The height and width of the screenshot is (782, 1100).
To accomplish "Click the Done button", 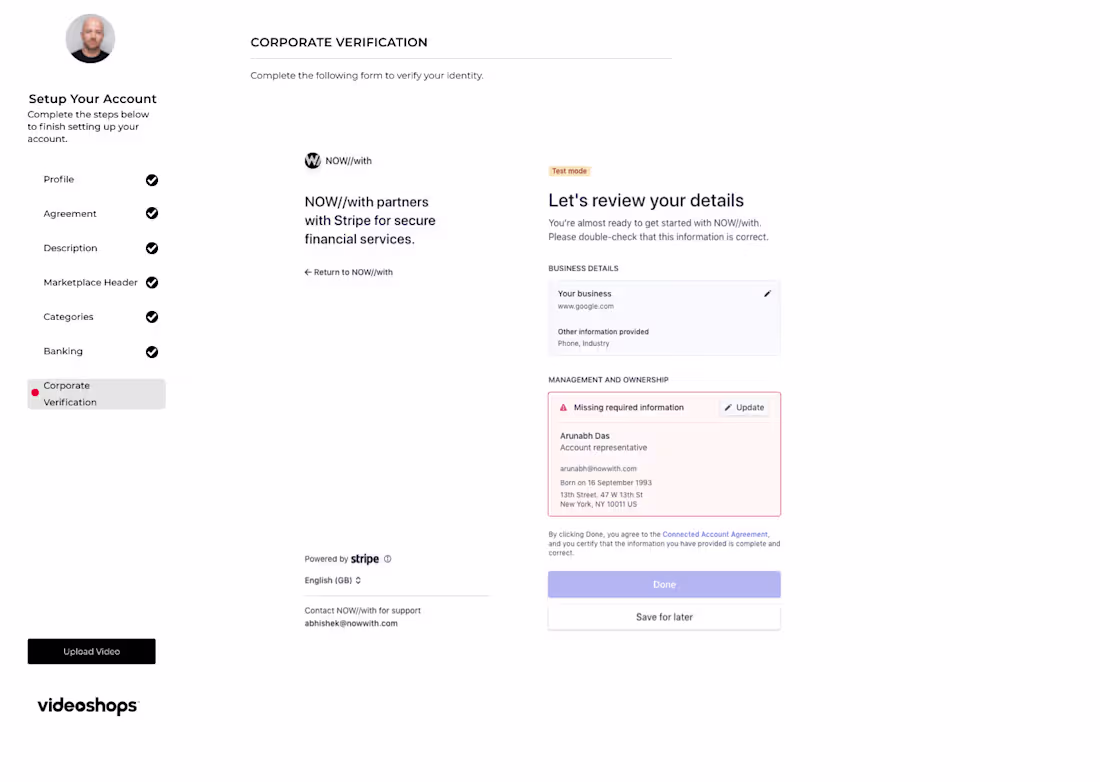I will pyautogui.click(x=663, y=584).
